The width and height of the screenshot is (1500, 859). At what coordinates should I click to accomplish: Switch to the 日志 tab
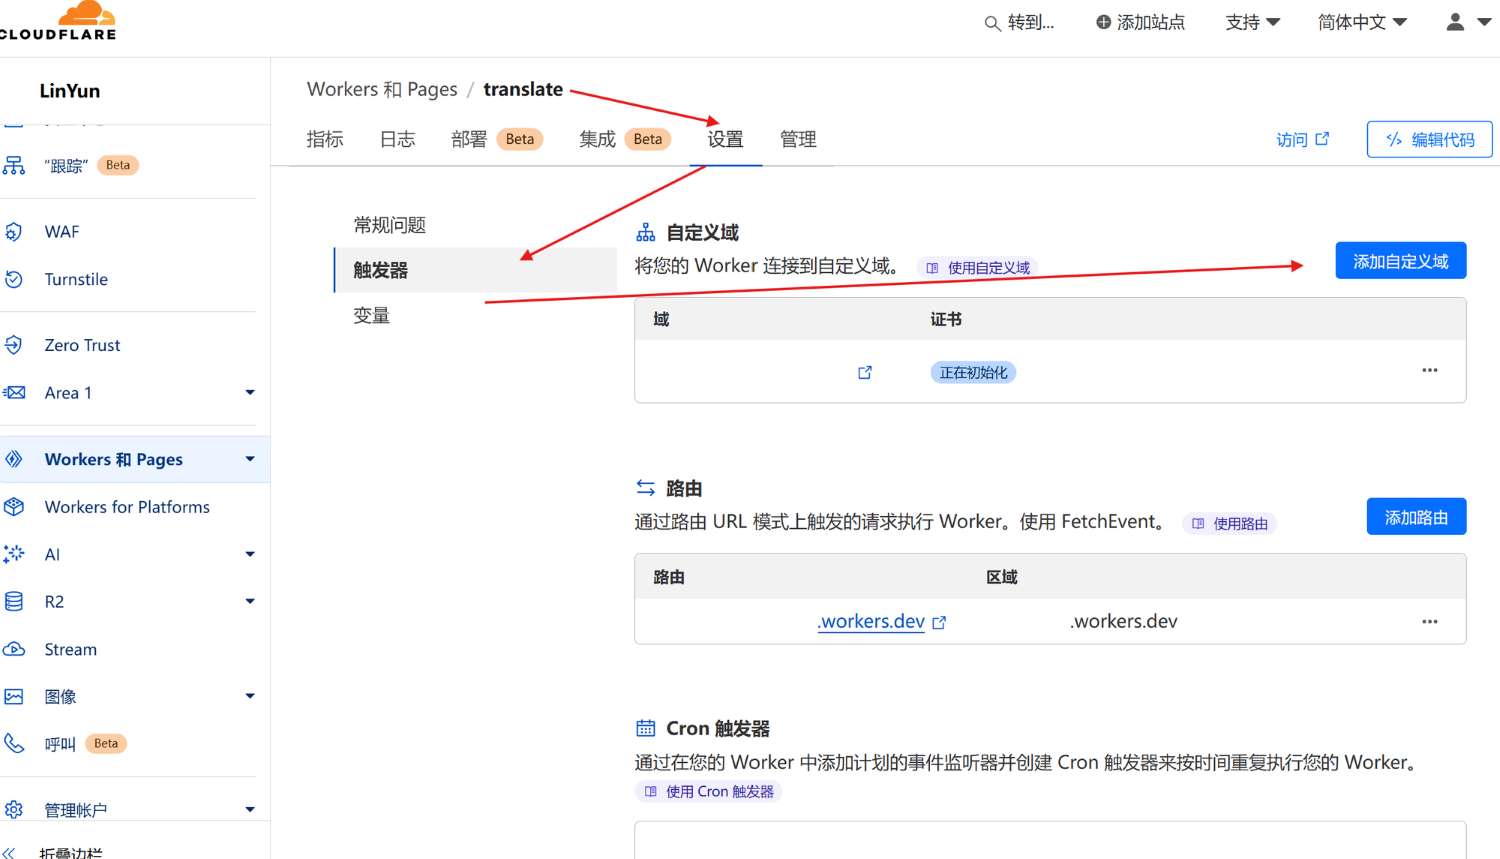[397, 139]
